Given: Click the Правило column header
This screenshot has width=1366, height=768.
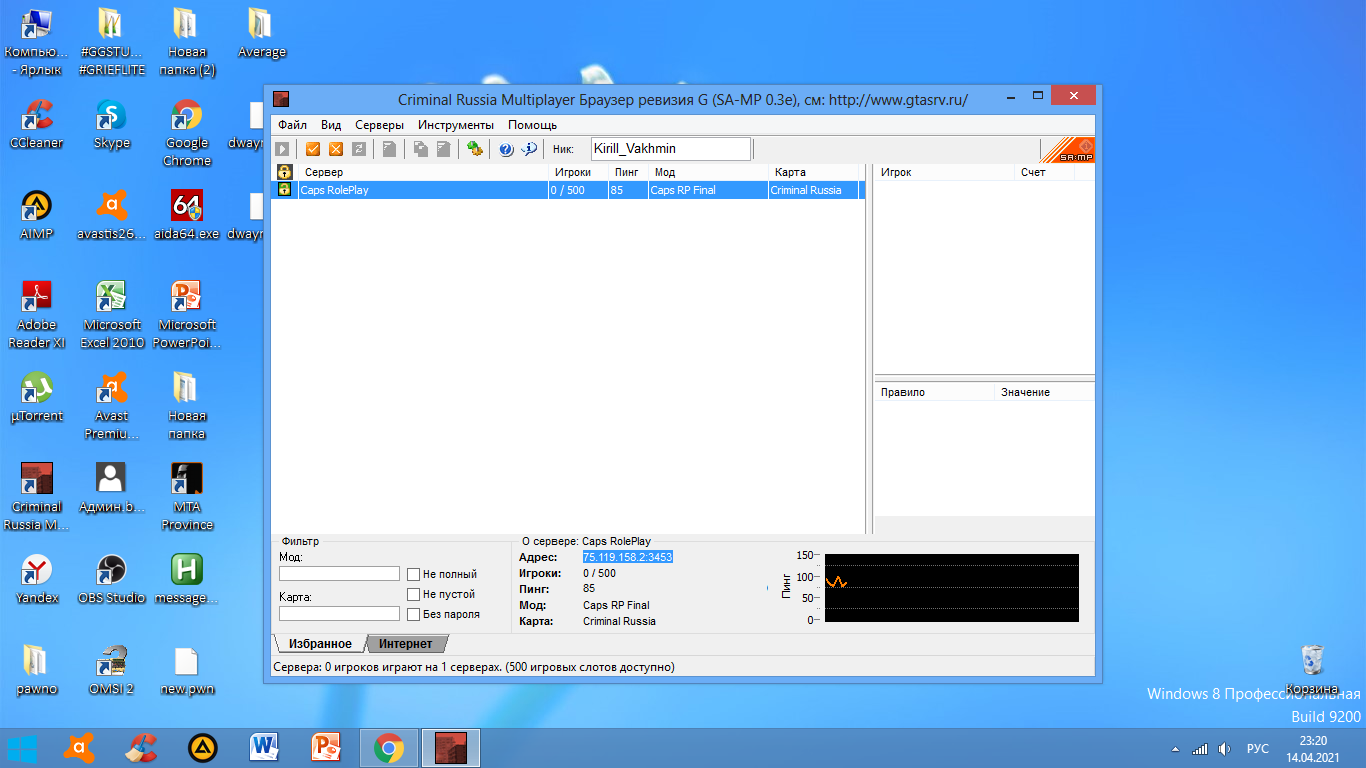Looking at the screenshot, I should (x=934, y=392).
